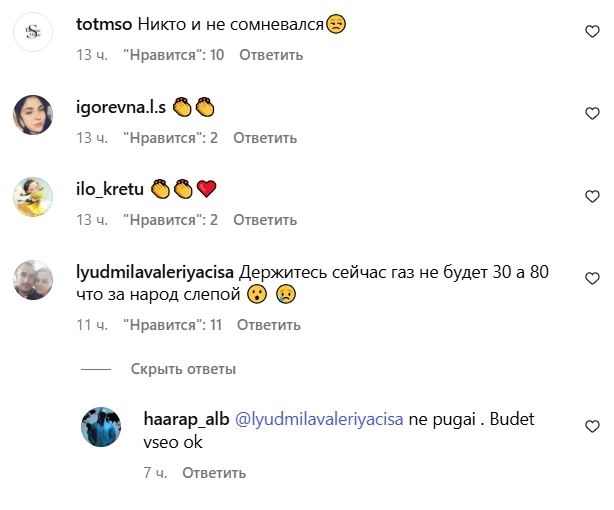Collapse replies with Скрыть ответы
This screenshot has width=614, height=510.
point(183,369)
